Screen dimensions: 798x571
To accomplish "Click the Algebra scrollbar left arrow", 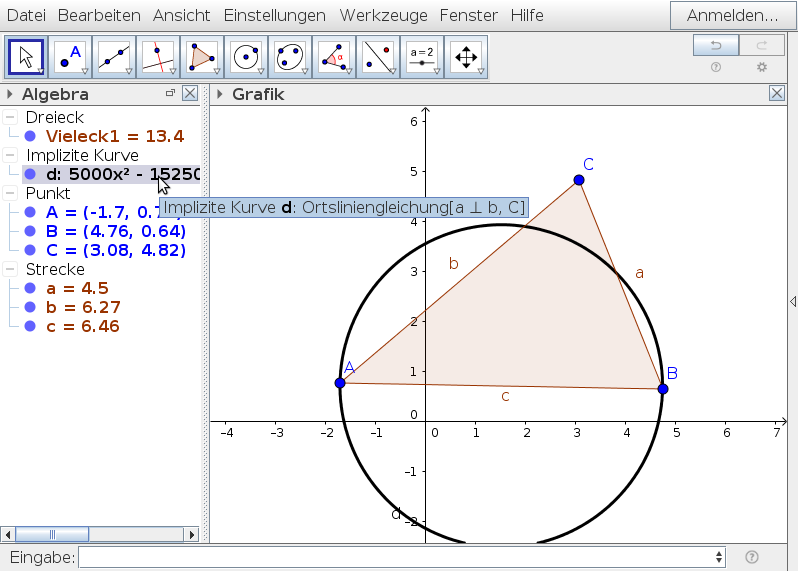I will click(x=8, y=534).
